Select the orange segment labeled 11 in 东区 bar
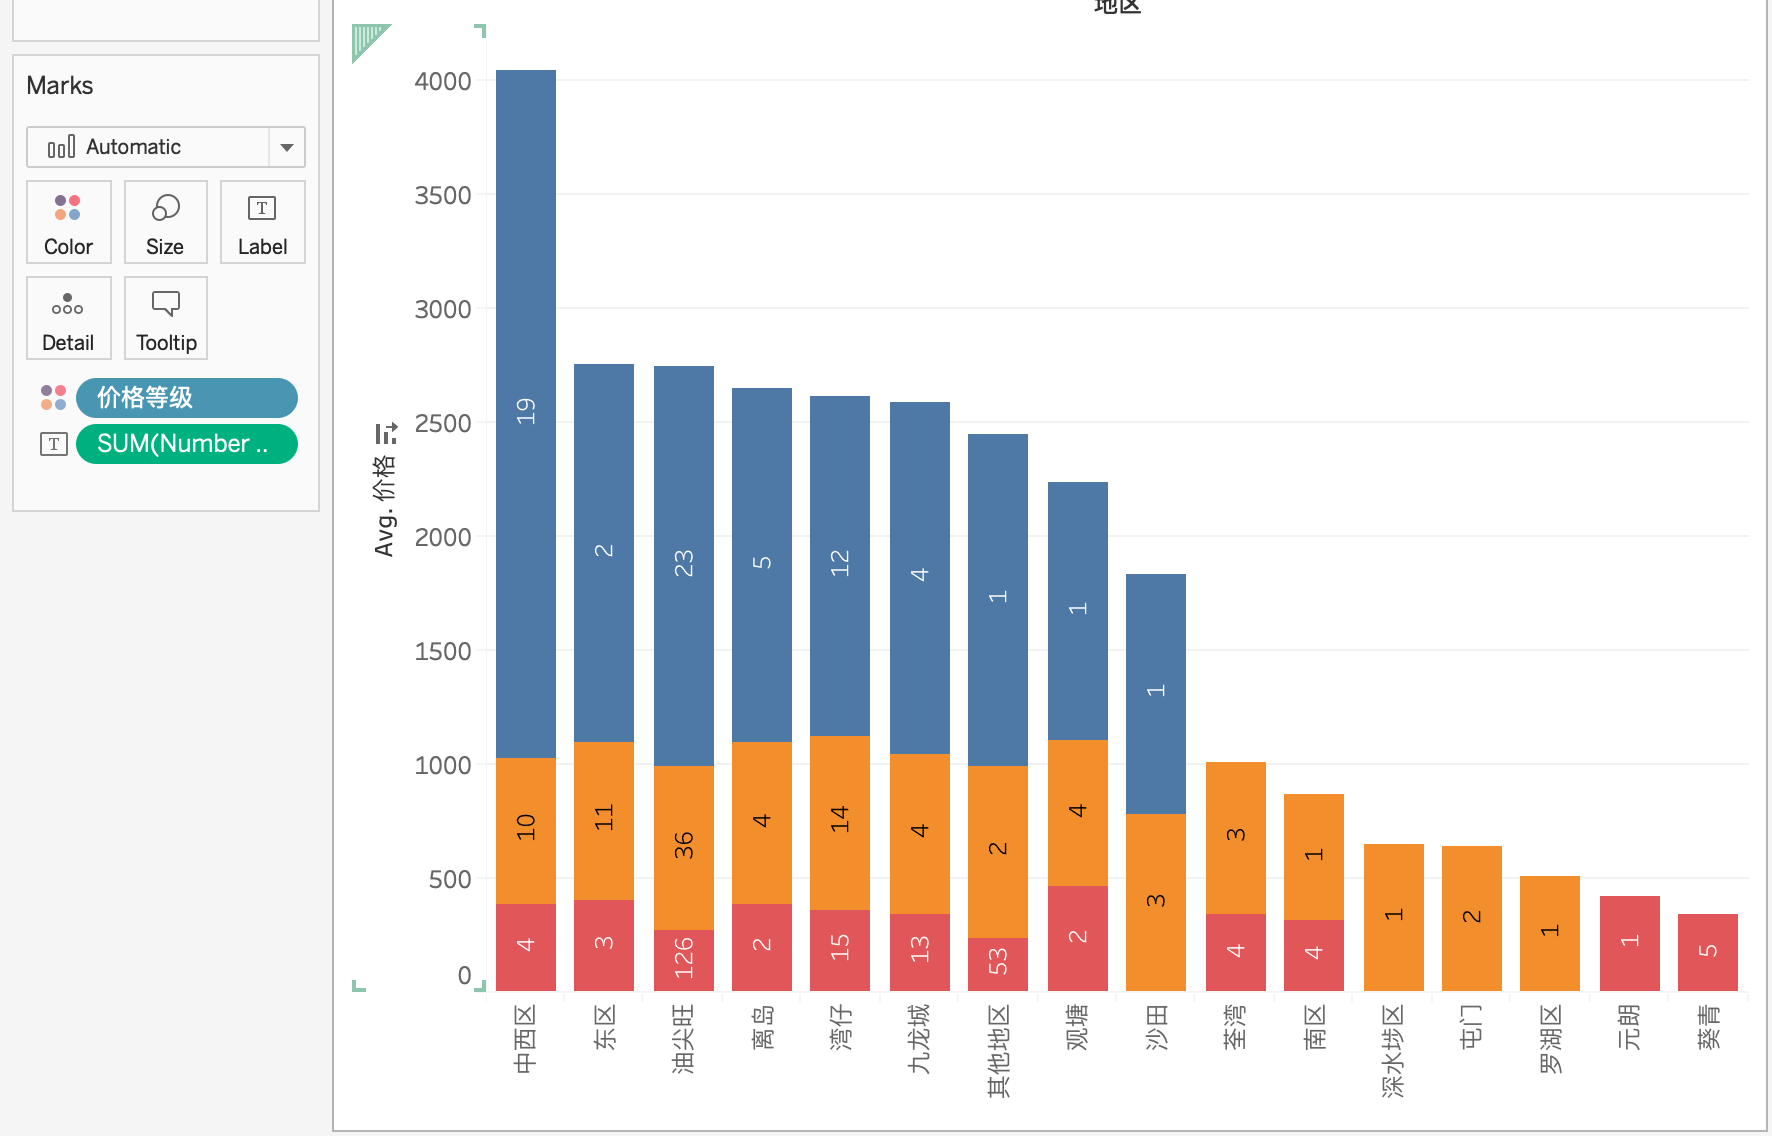Viewport: 1772px width, 1136px height. (x=604, y=821)
